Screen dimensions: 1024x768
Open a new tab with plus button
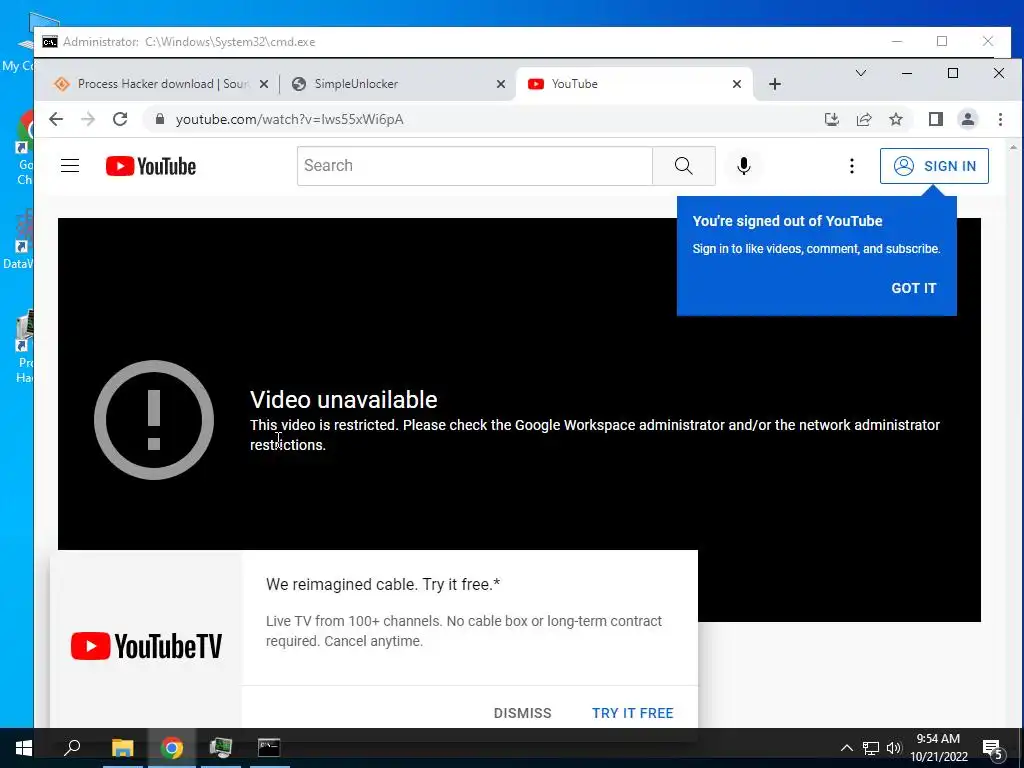tap(775, 84)
